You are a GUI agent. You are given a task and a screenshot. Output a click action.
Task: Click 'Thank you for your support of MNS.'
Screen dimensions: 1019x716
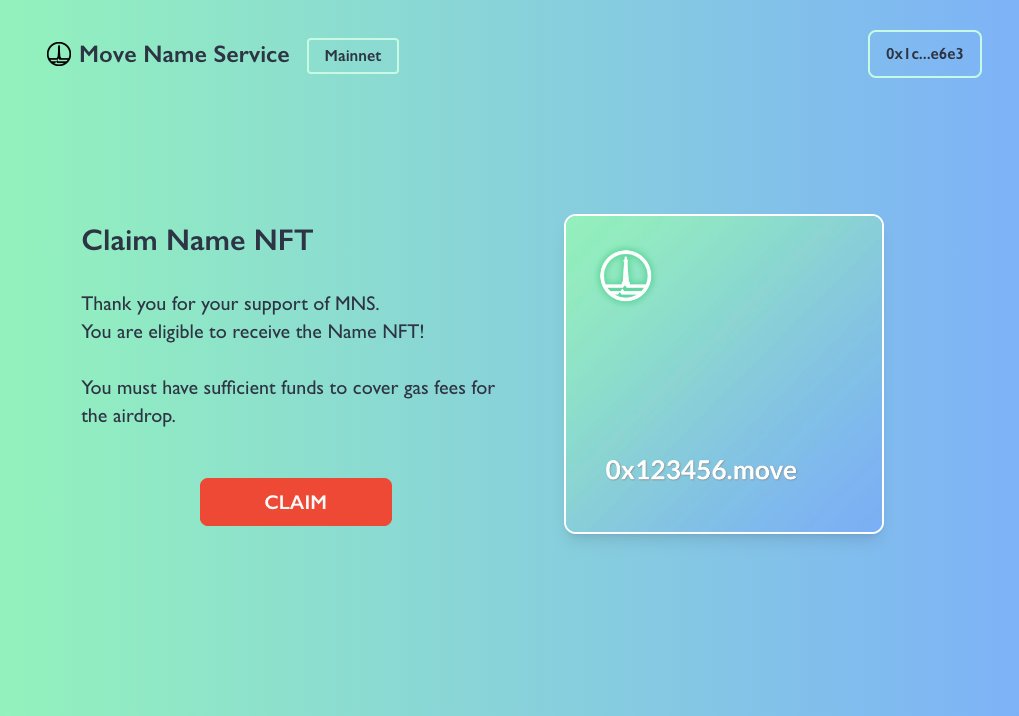coord(230,304)
